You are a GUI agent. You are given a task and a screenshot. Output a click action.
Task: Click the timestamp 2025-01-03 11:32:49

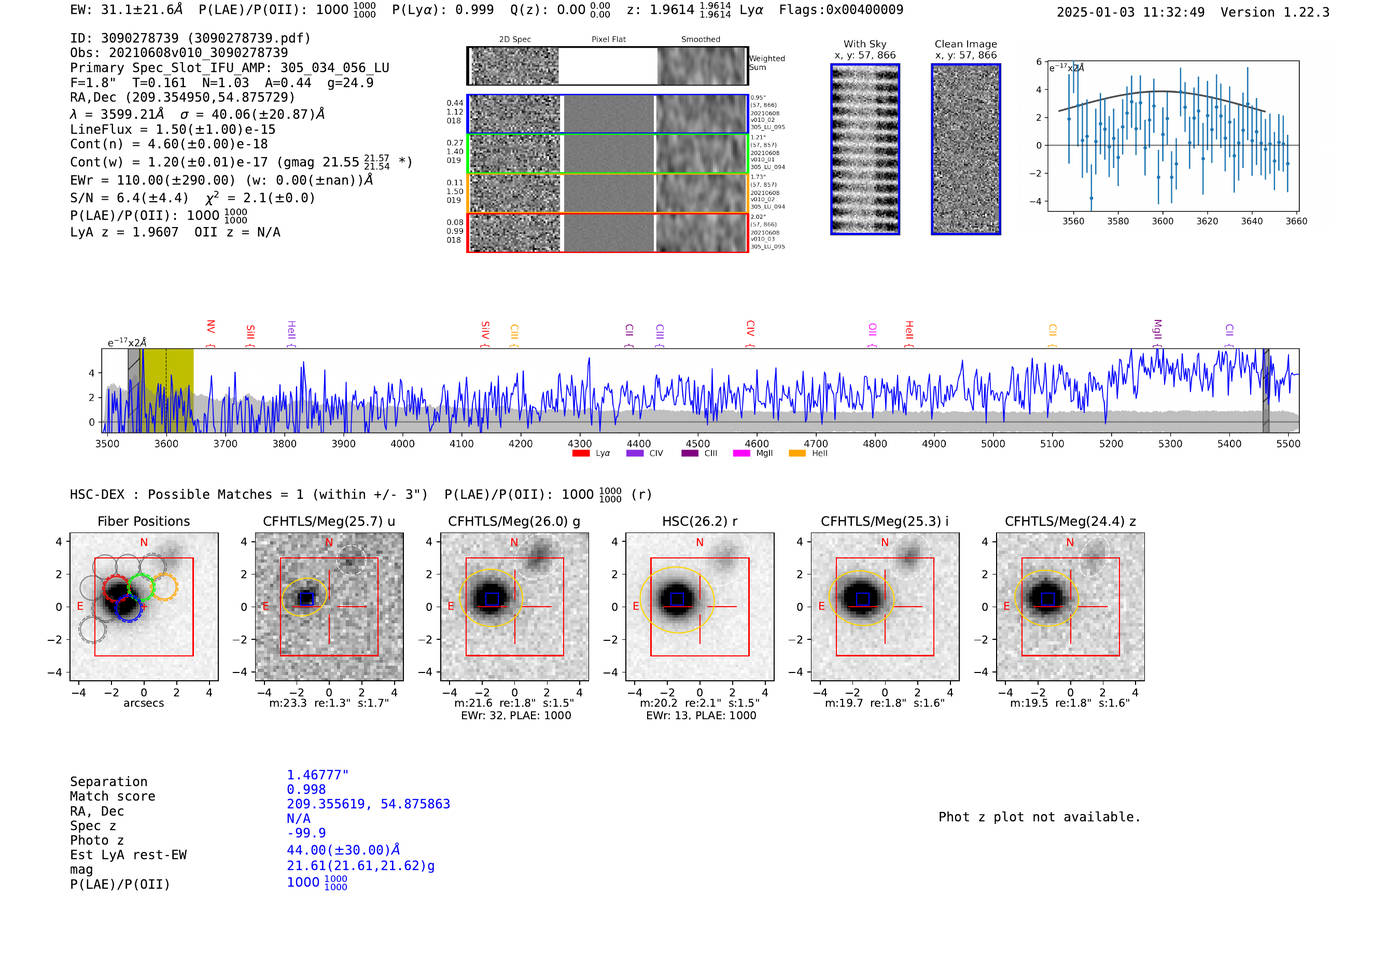(x=1131, y=12)
